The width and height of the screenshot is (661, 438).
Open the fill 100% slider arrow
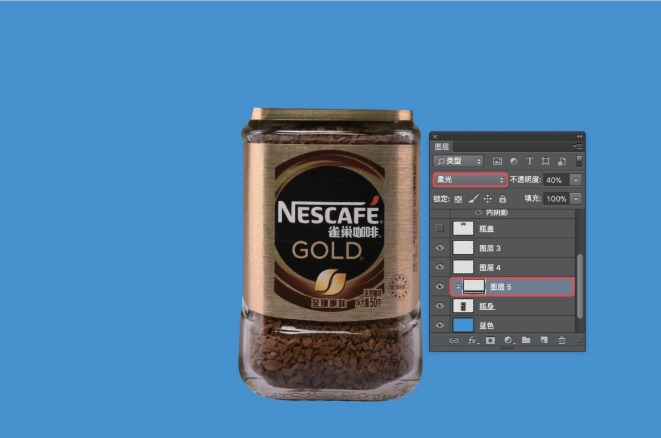(x=576, y=199)
